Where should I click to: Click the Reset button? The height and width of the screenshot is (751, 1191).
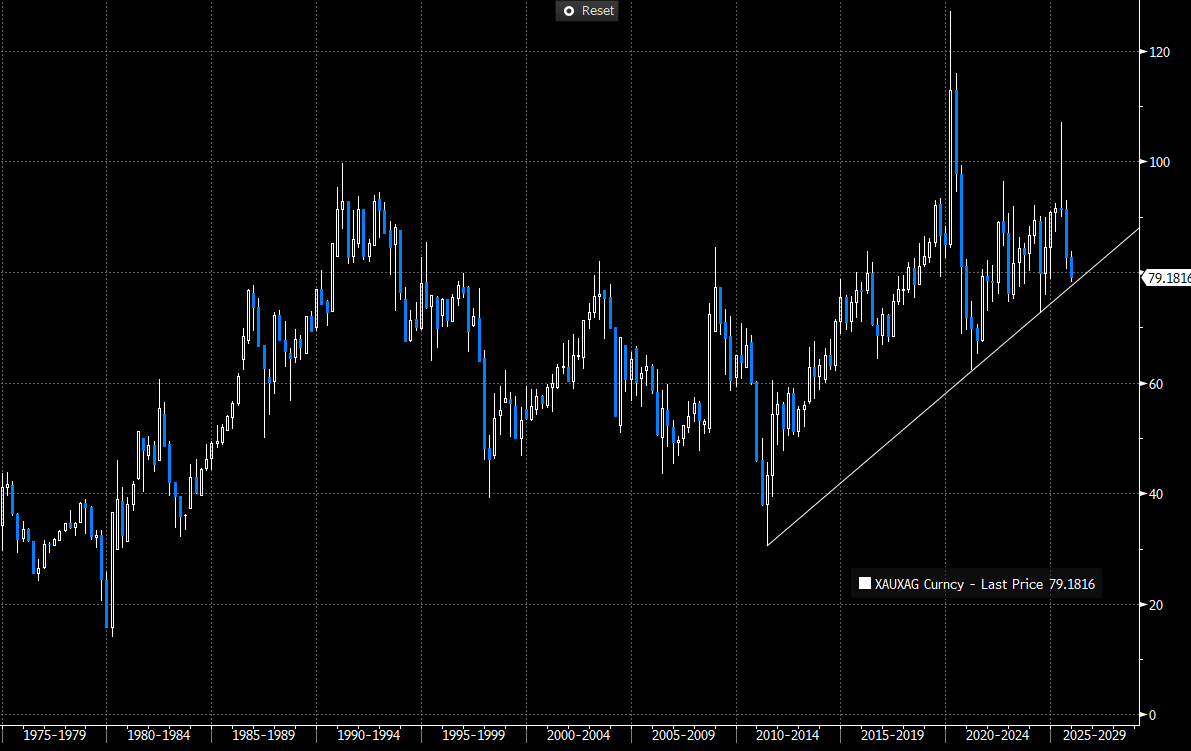[586, 11]
